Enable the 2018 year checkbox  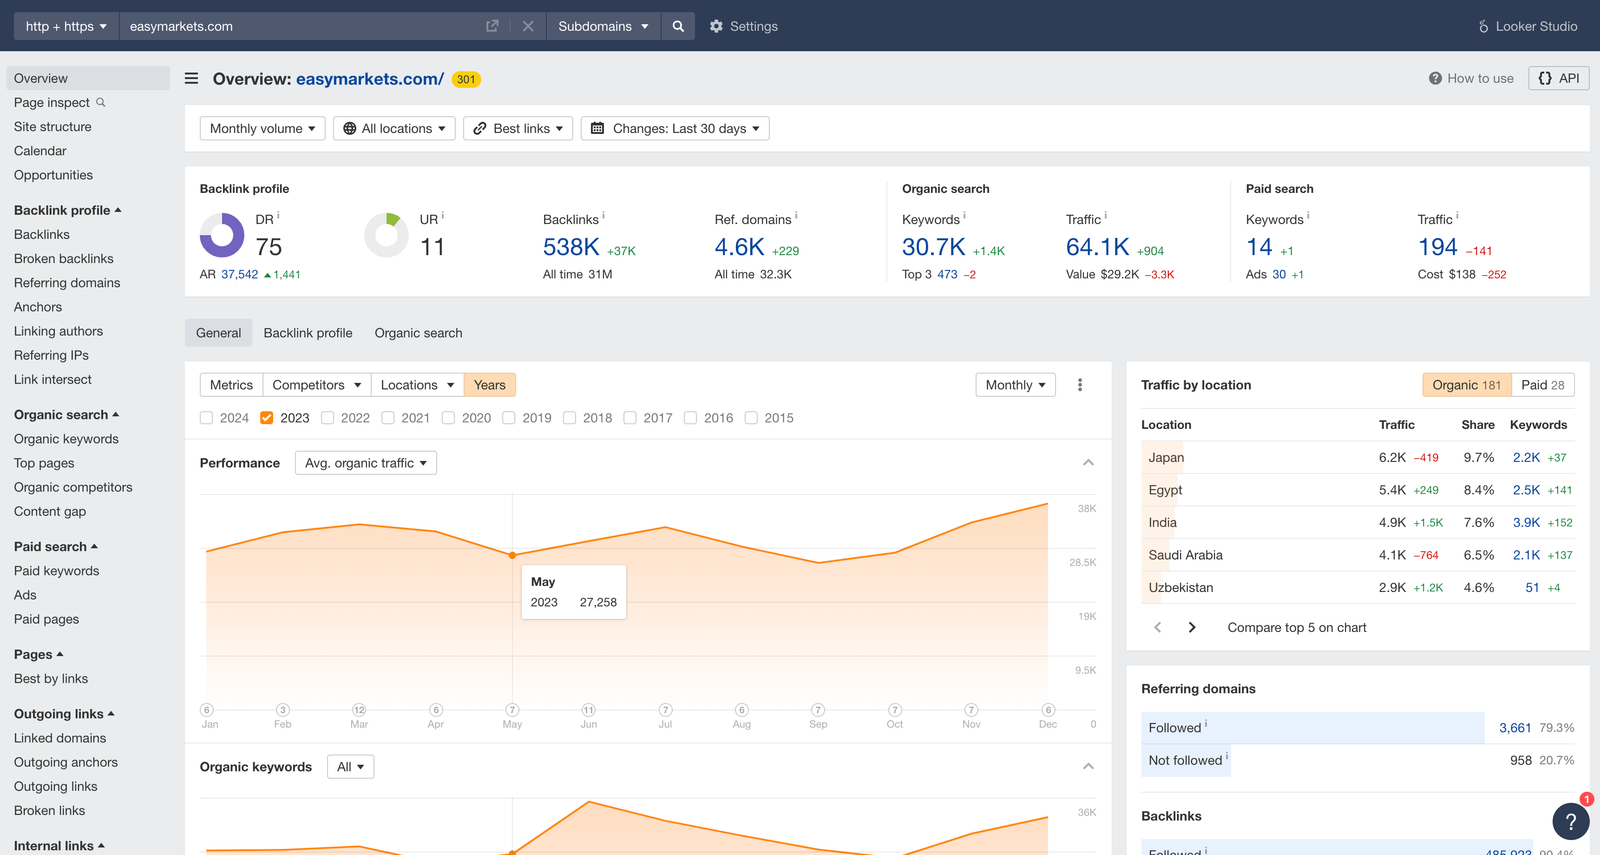pyautogui.click(x=569, y=418)
